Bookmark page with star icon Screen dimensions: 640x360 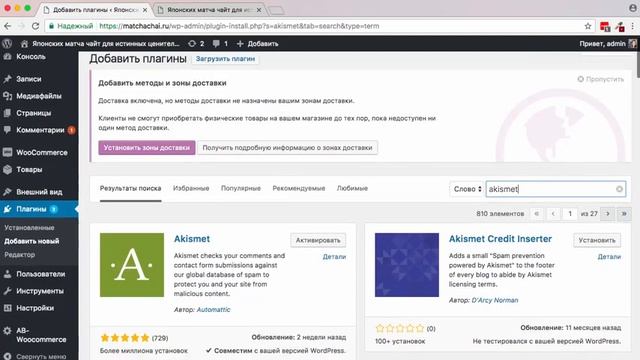pos(588,26)
